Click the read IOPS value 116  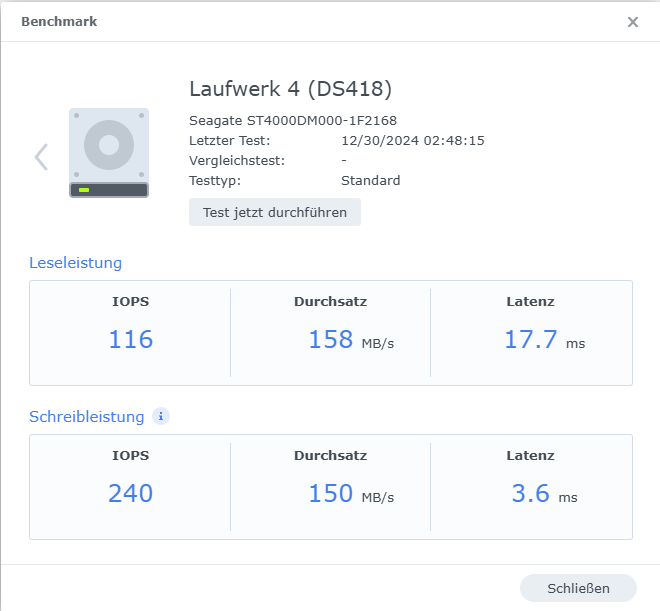point(130,339)
